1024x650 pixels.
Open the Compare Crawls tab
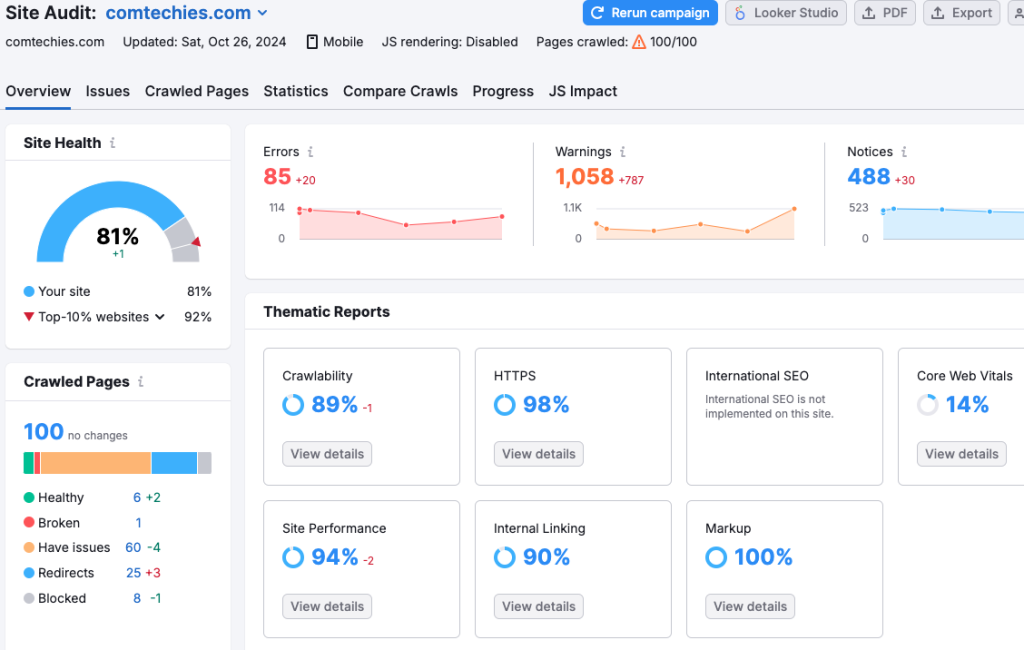[400, 91]
